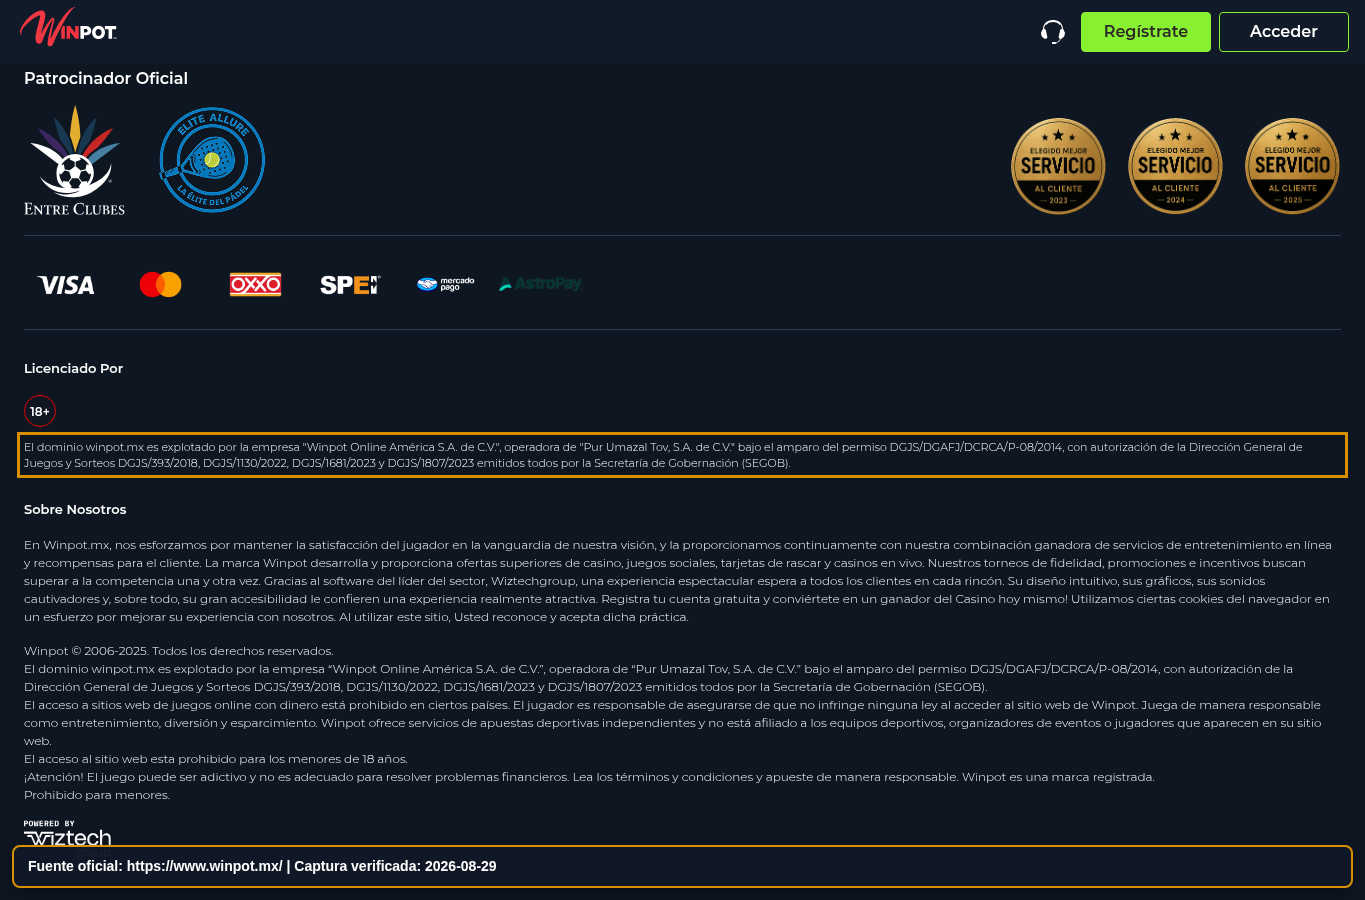Select the Elite Allure pádel sponsor logo
Viewport: 1365px width, 900px height.
pos(212,160)
